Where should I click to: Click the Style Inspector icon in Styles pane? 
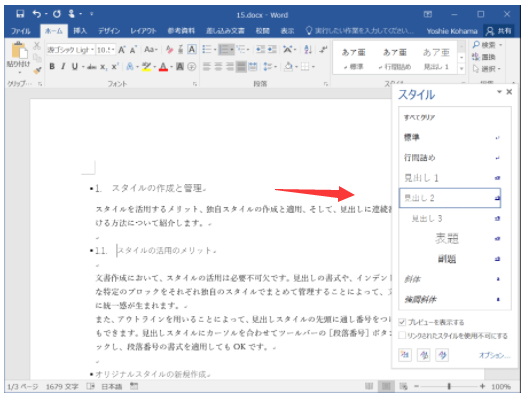pyautogui.click(x=424, y=354)
